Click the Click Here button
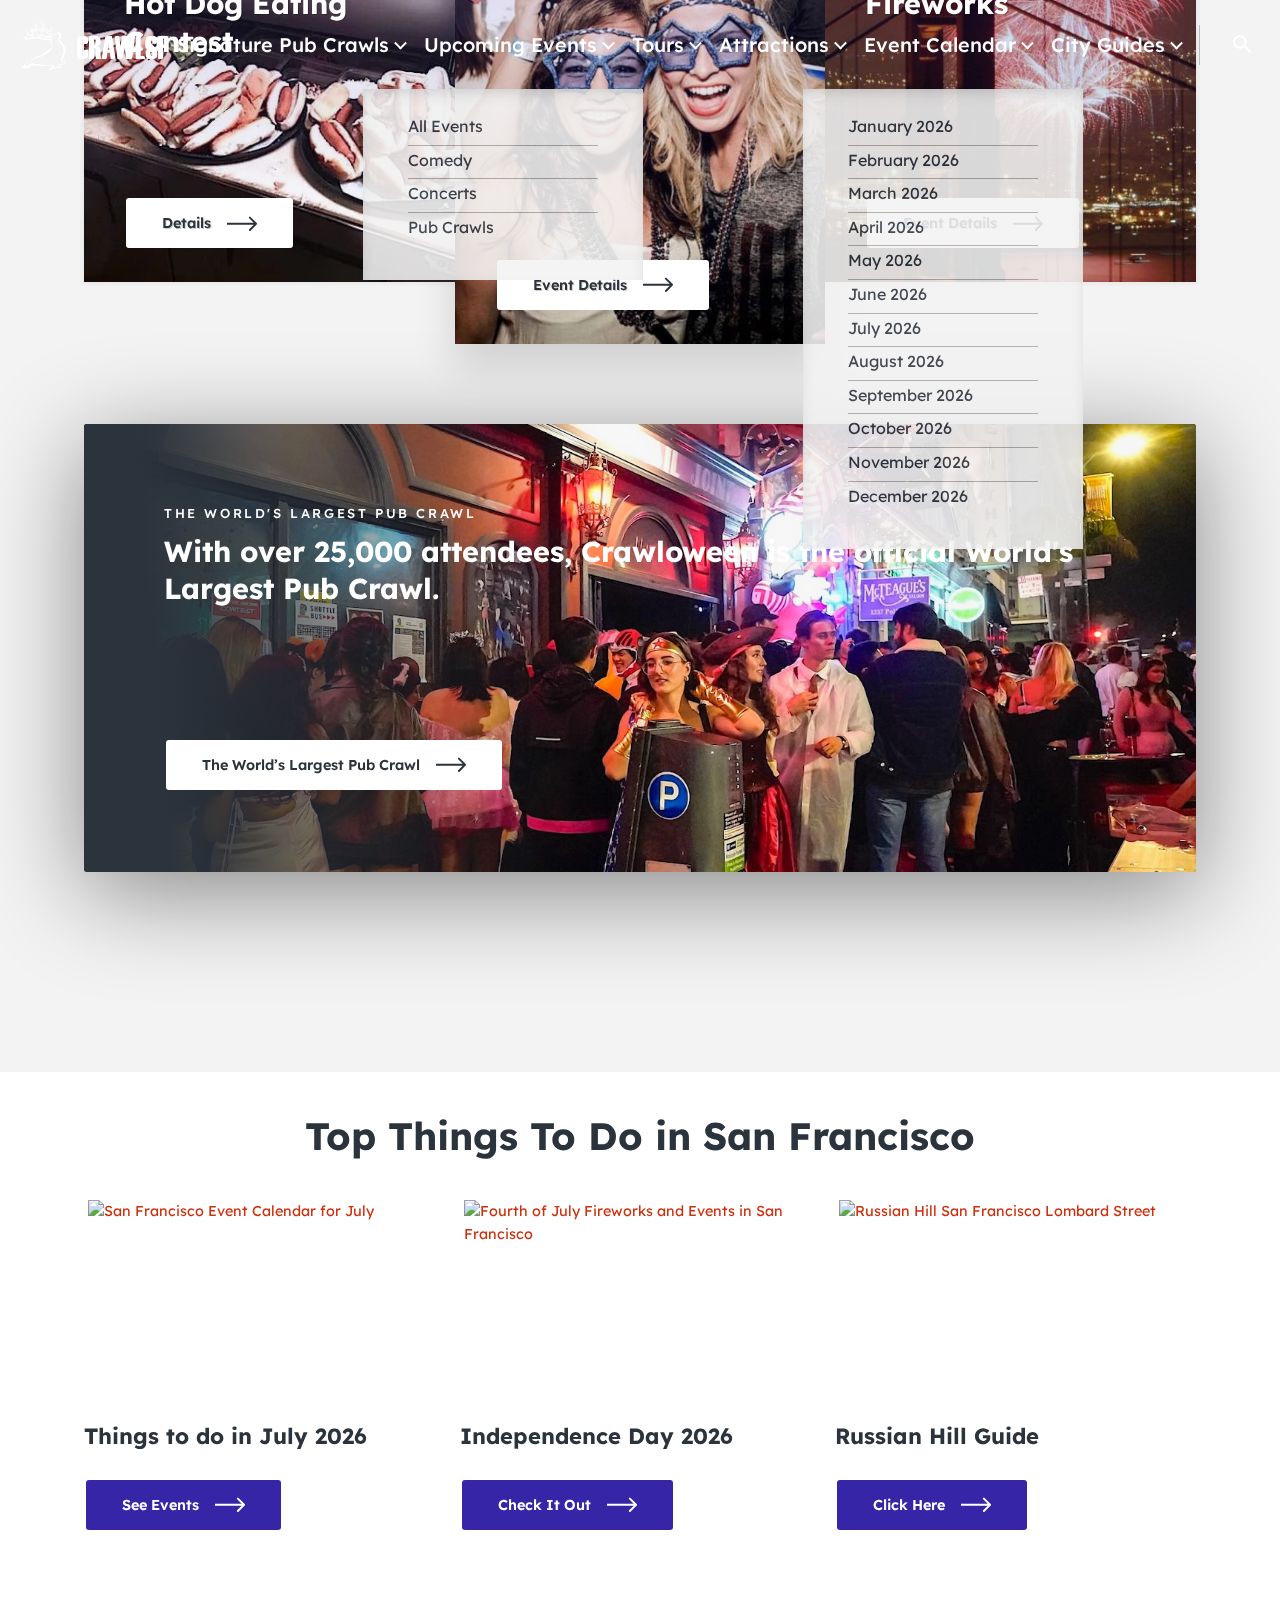This screenshot has height=1615, width=1280. [932, 1505]
